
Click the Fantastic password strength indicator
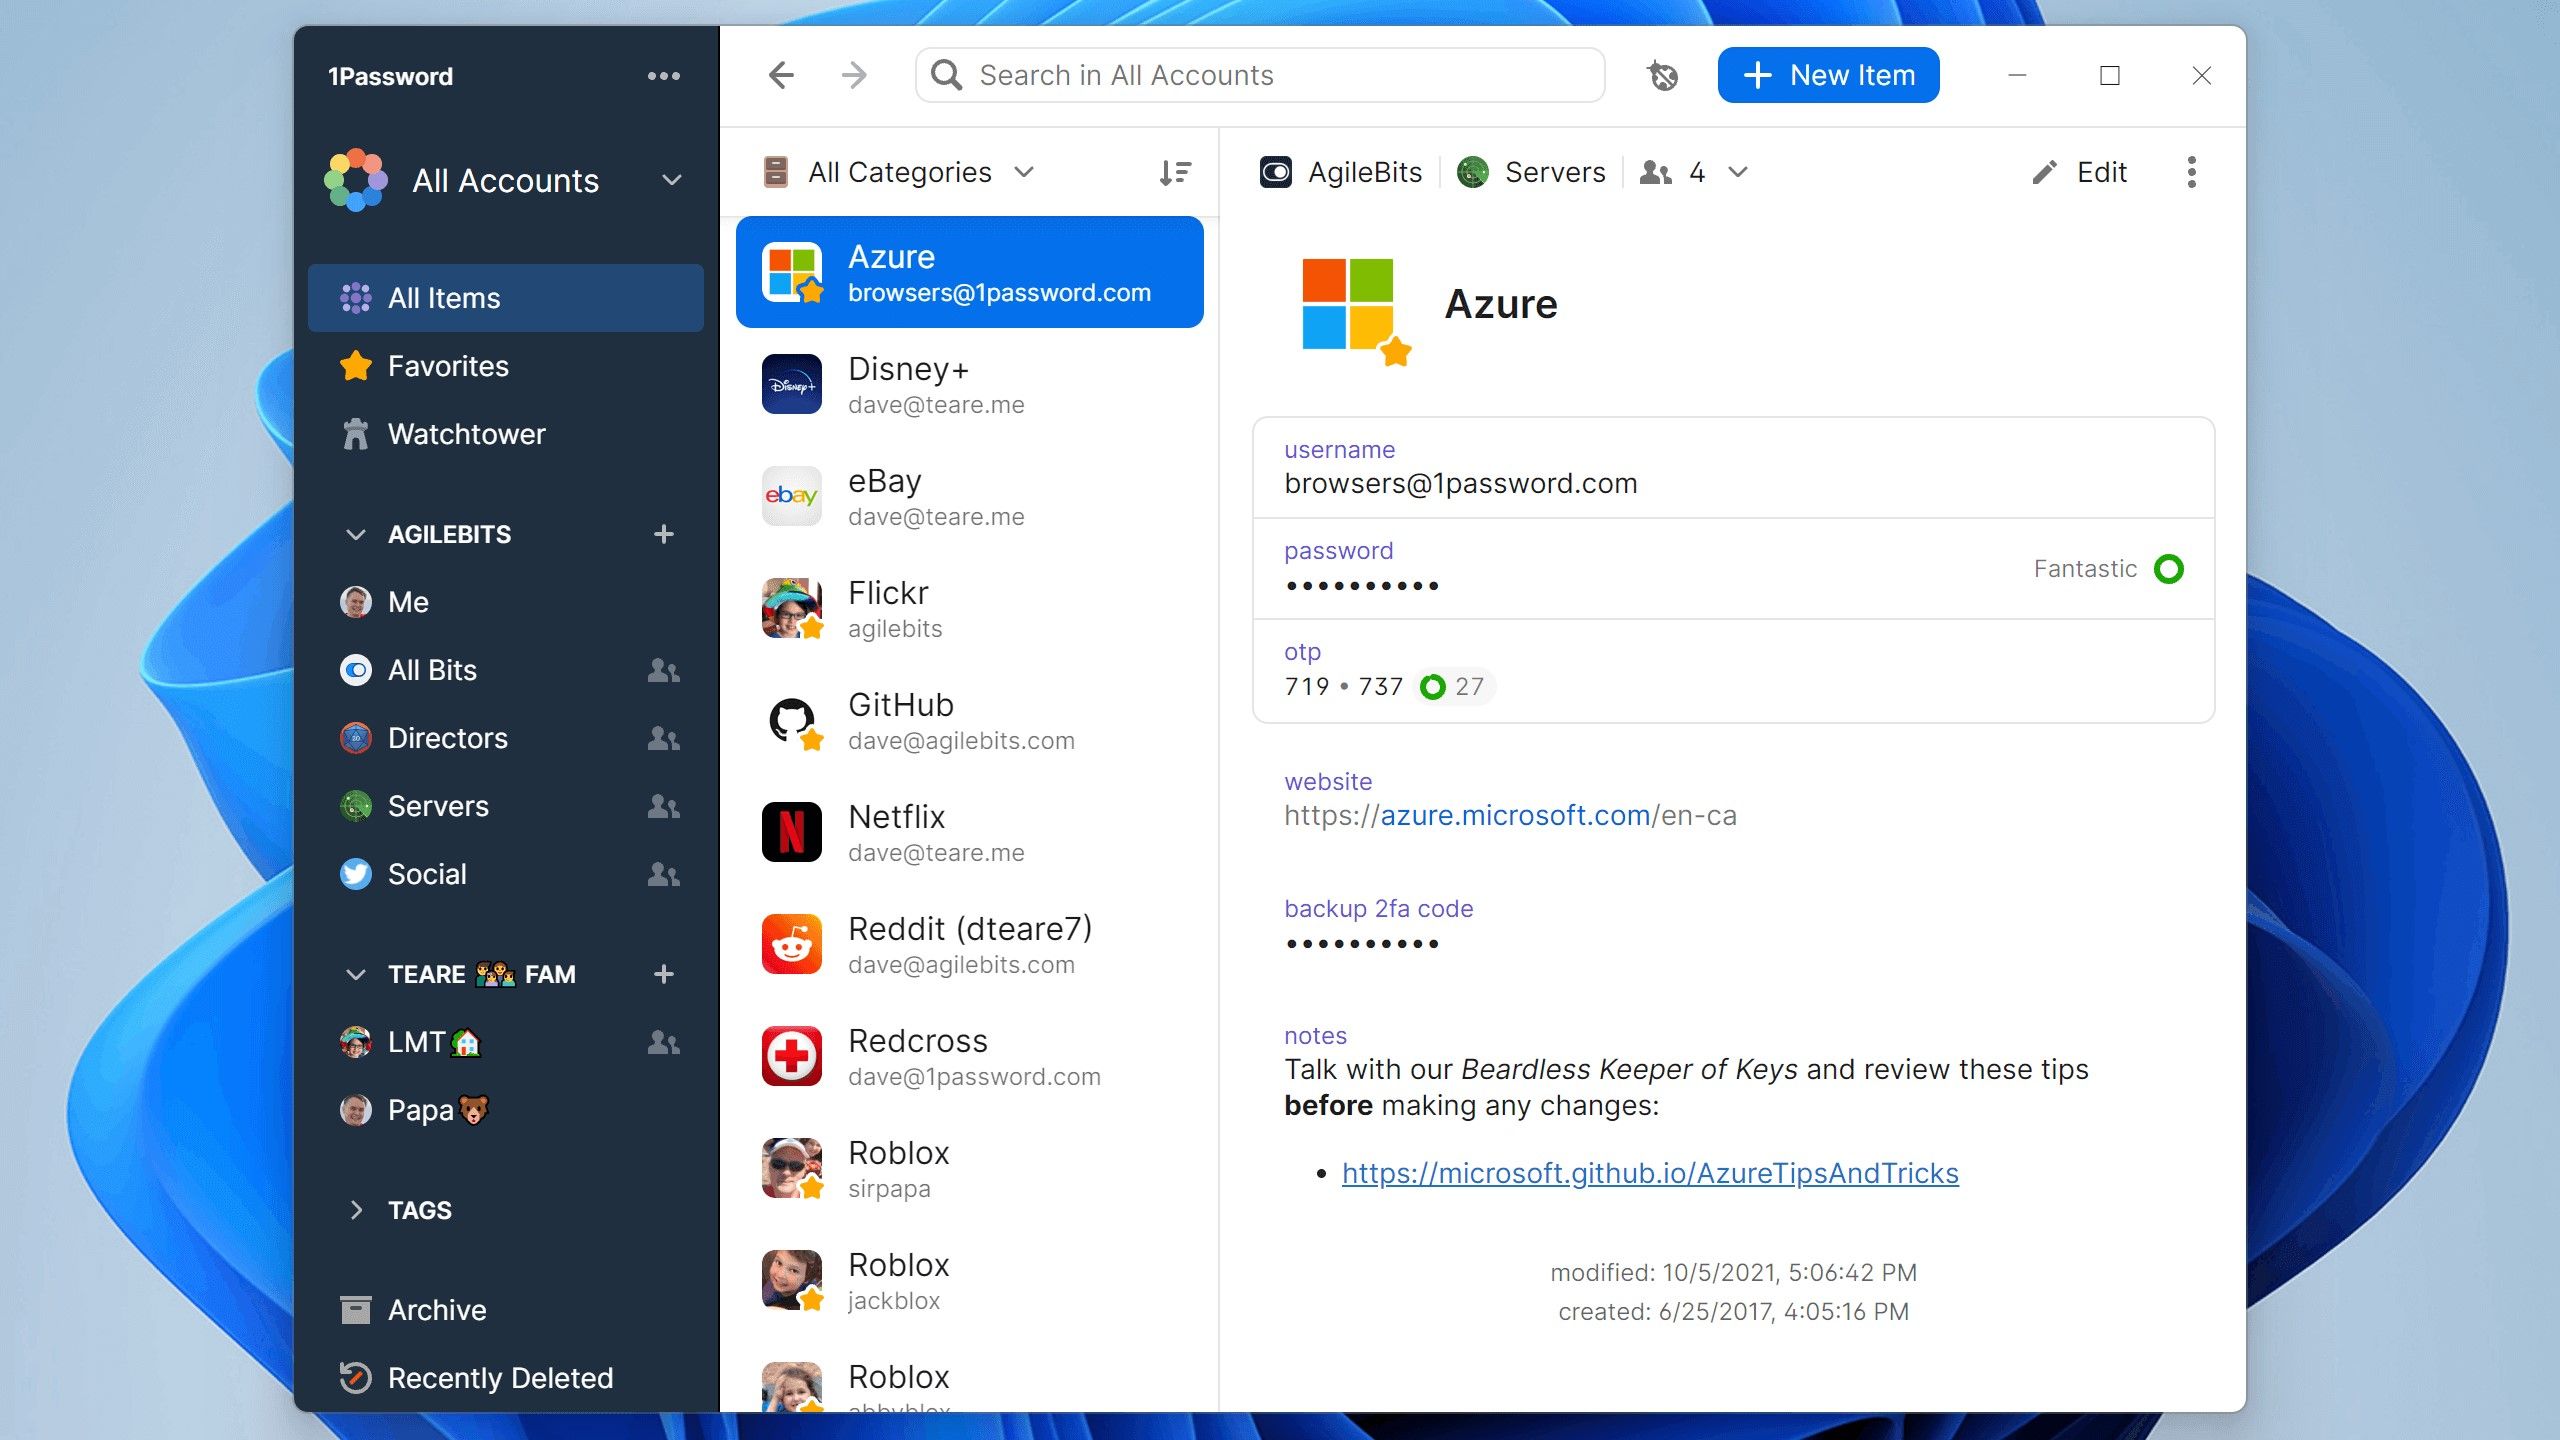pyautogui.click(x=2109, y=569)
